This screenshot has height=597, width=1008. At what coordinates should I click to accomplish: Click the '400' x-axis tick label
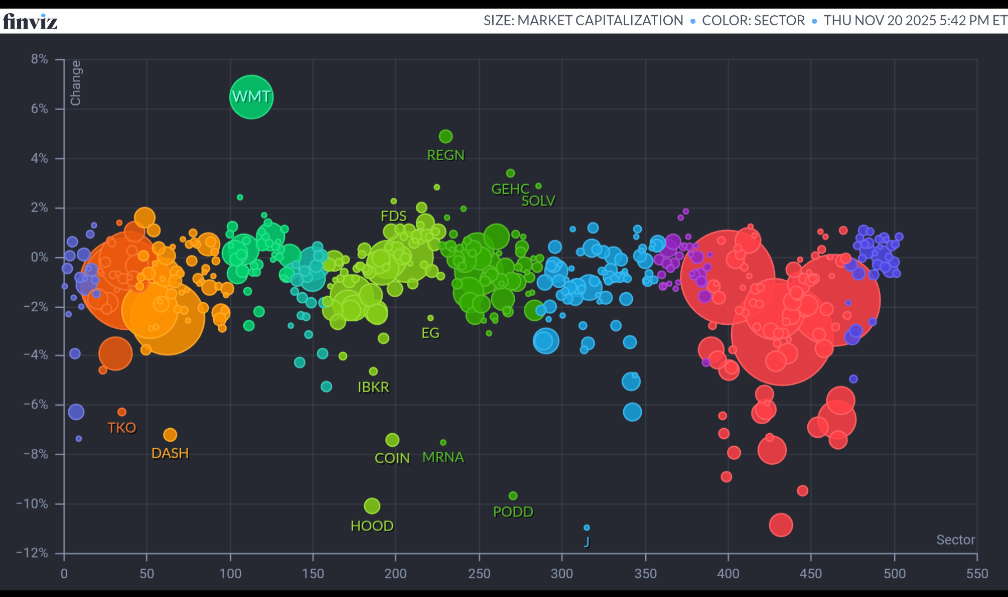coord(728,574)
